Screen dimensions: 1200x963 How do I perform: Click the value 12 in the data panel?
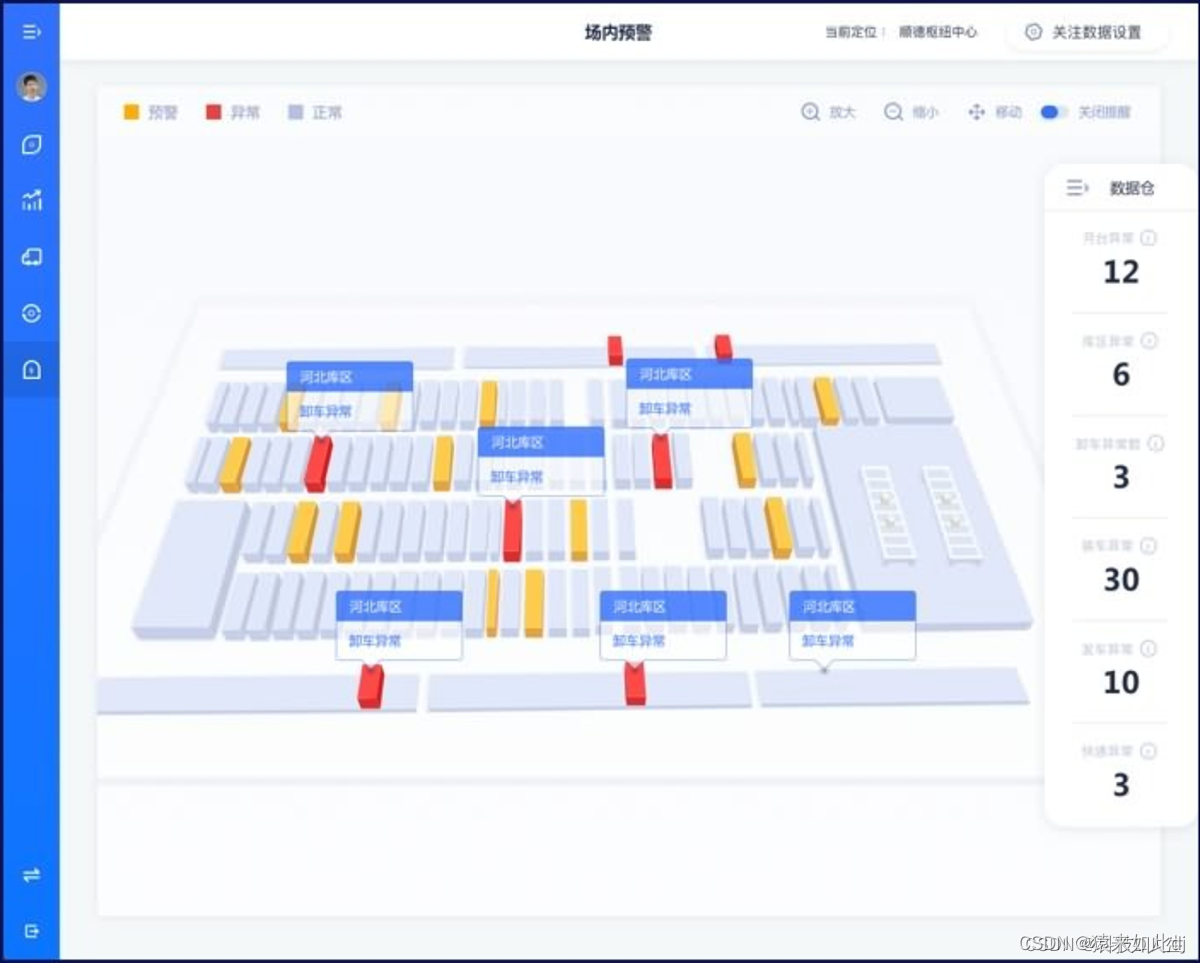coord(1121,272)
